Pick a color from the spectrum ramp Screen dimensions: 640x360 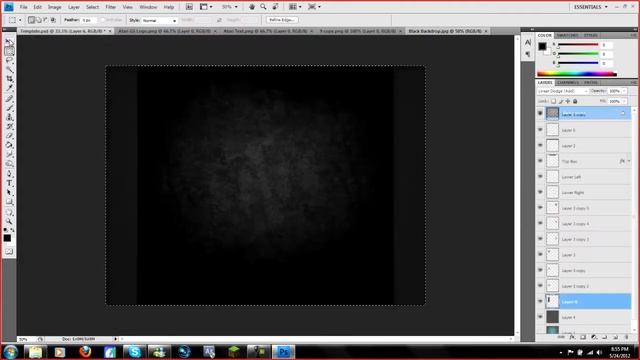(x=577, y=74)
